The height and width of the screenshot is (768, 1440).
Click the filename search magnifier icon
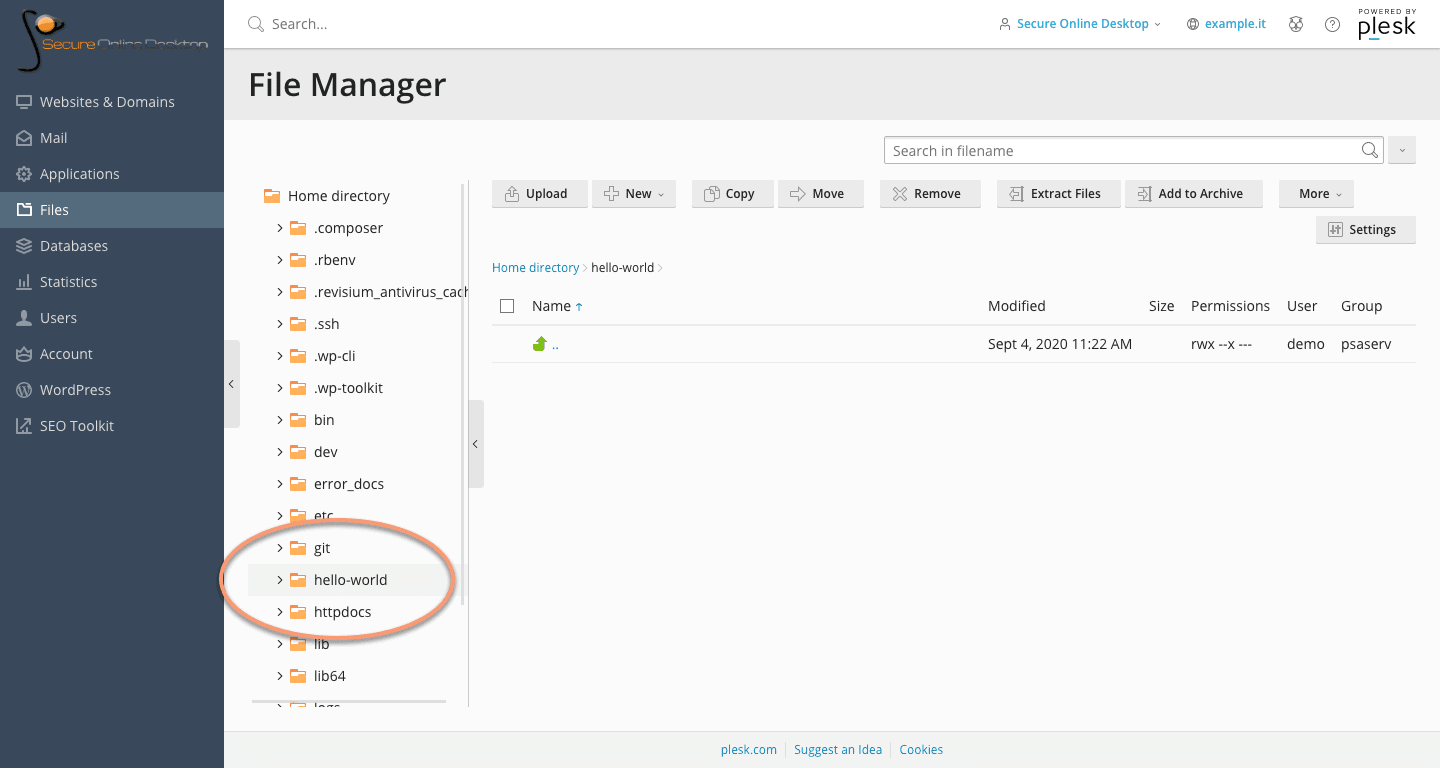(1370, 150)
